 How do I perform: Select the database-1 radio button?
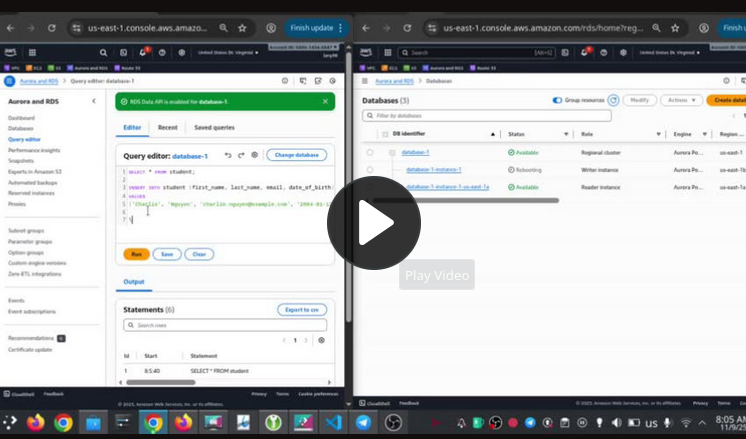point(369,152)
